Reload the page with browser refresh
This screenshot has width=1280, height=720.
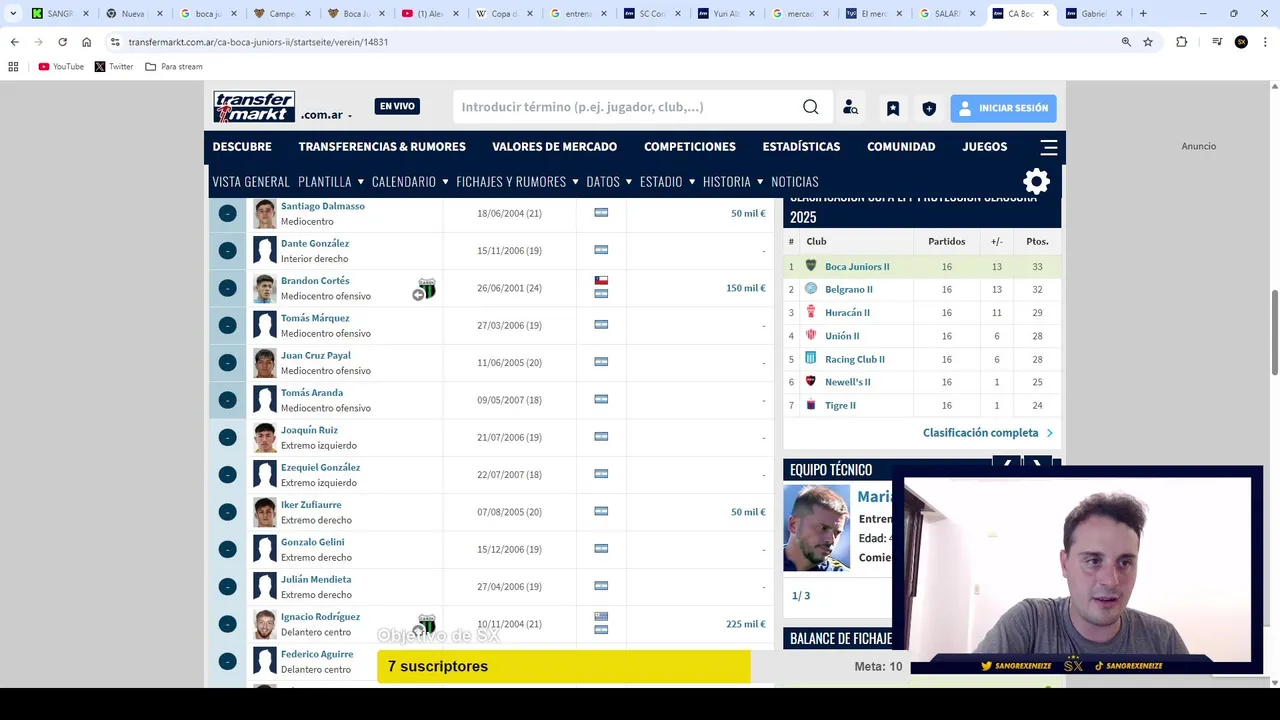tap(62, 42)
